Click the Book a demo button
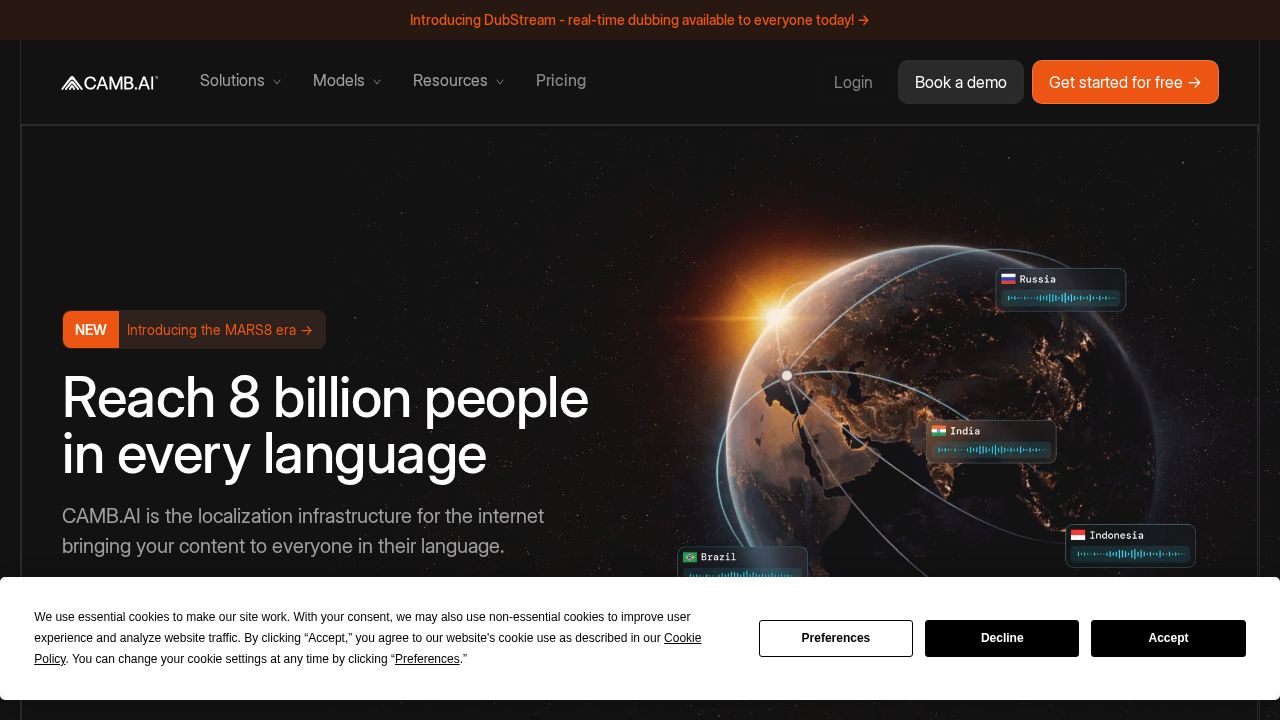 click(x=961, y=82)
